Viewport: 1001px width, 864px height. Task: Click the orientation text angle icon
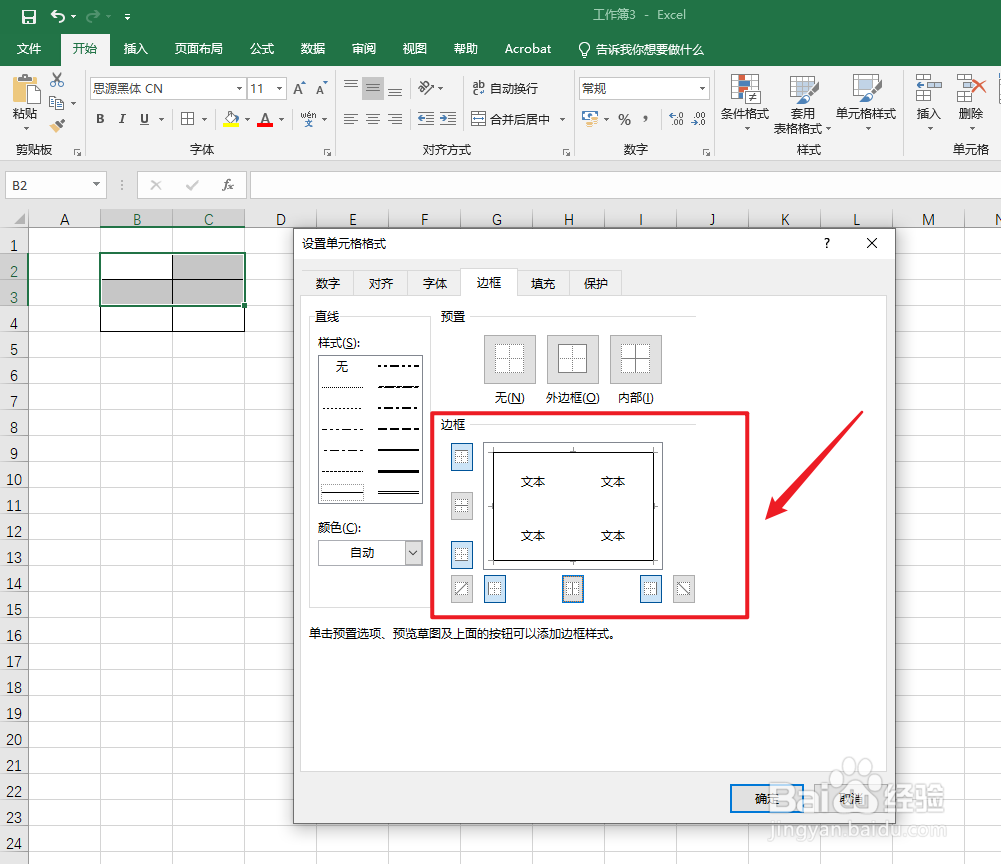426,87
